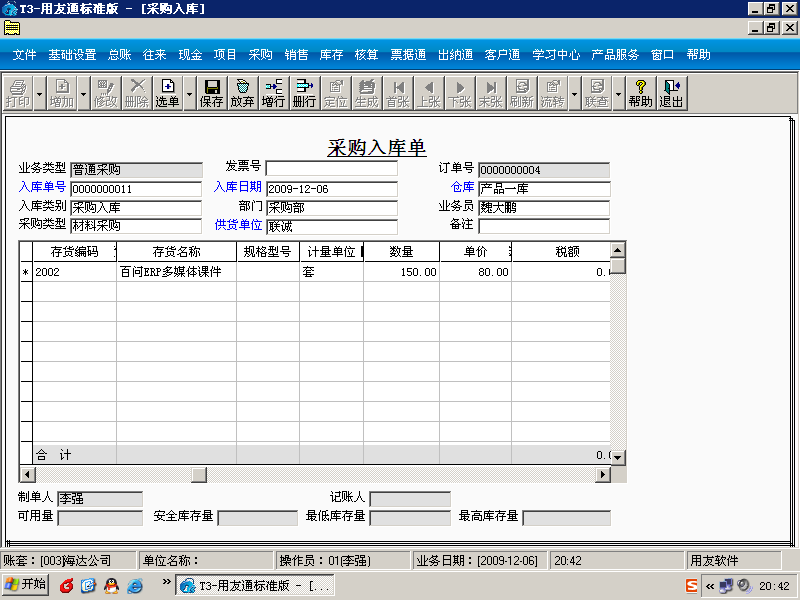The image size is (800, 600).
Task: Click the 业务员 field showing 魏大鹏
Action: point(544,208)
